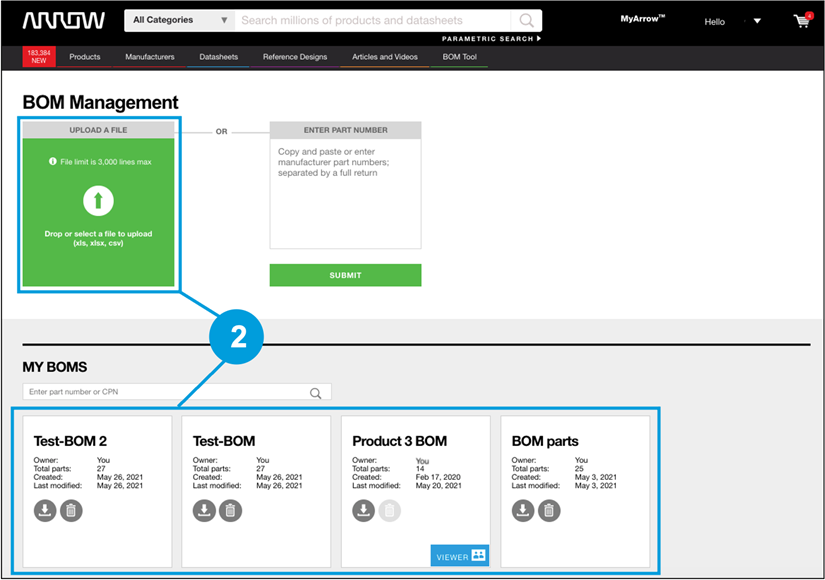Expand the Hello account dropdown arrow
Viewport: 825px width, 580px height.
point(757,21)
